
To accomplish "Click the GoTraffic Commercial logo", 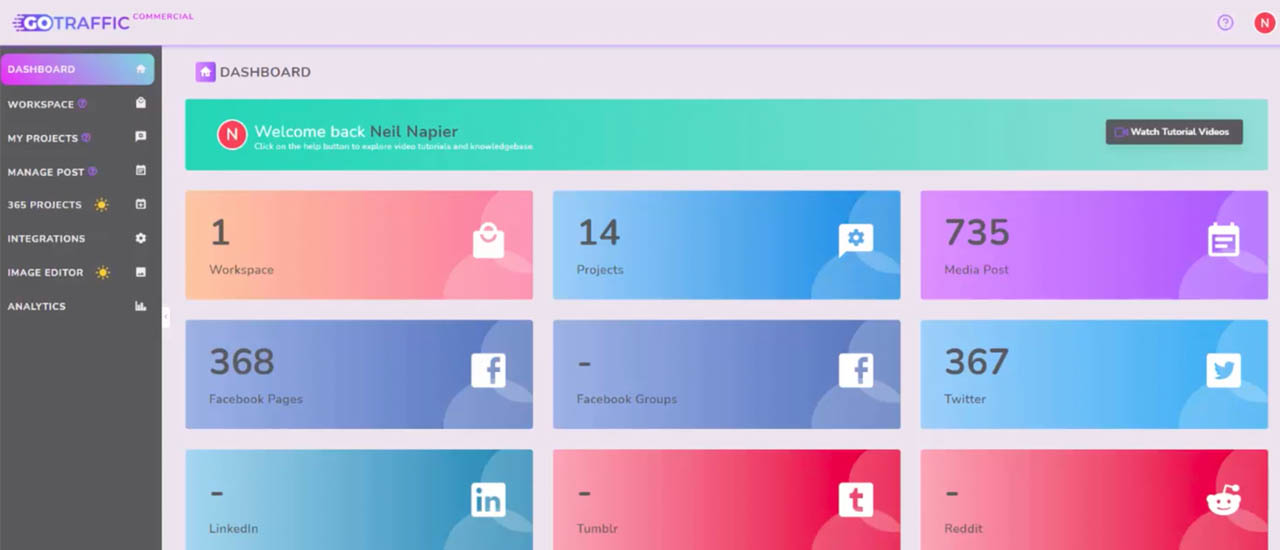I will click(102, 21).
